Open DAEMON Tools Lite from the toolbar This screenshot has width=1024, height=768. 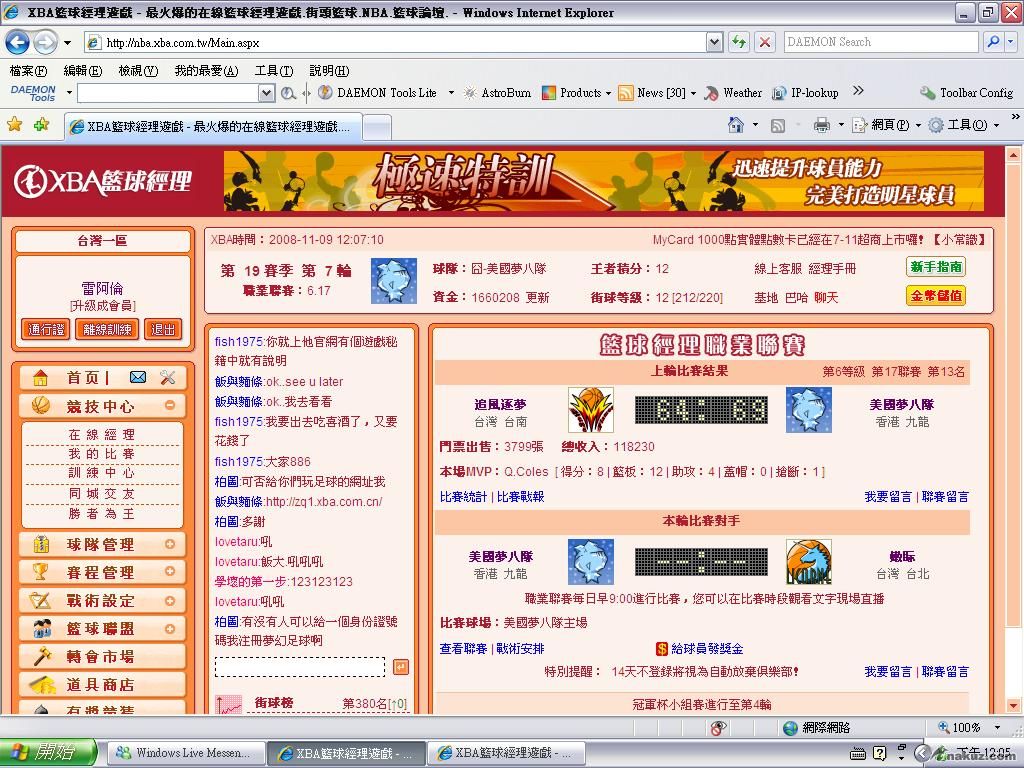378,93
